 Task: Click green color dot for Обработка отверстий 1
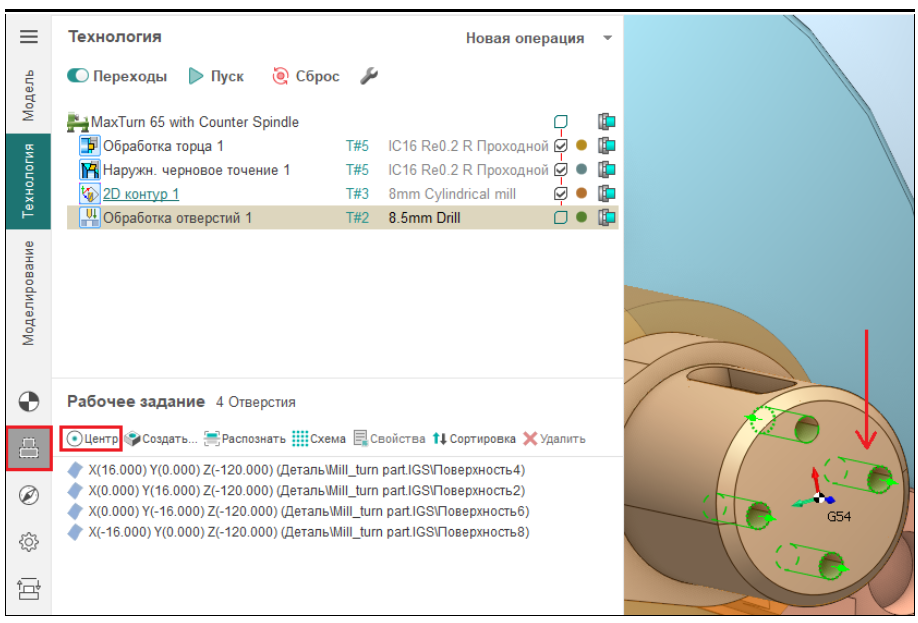click(x=582, y=218)
